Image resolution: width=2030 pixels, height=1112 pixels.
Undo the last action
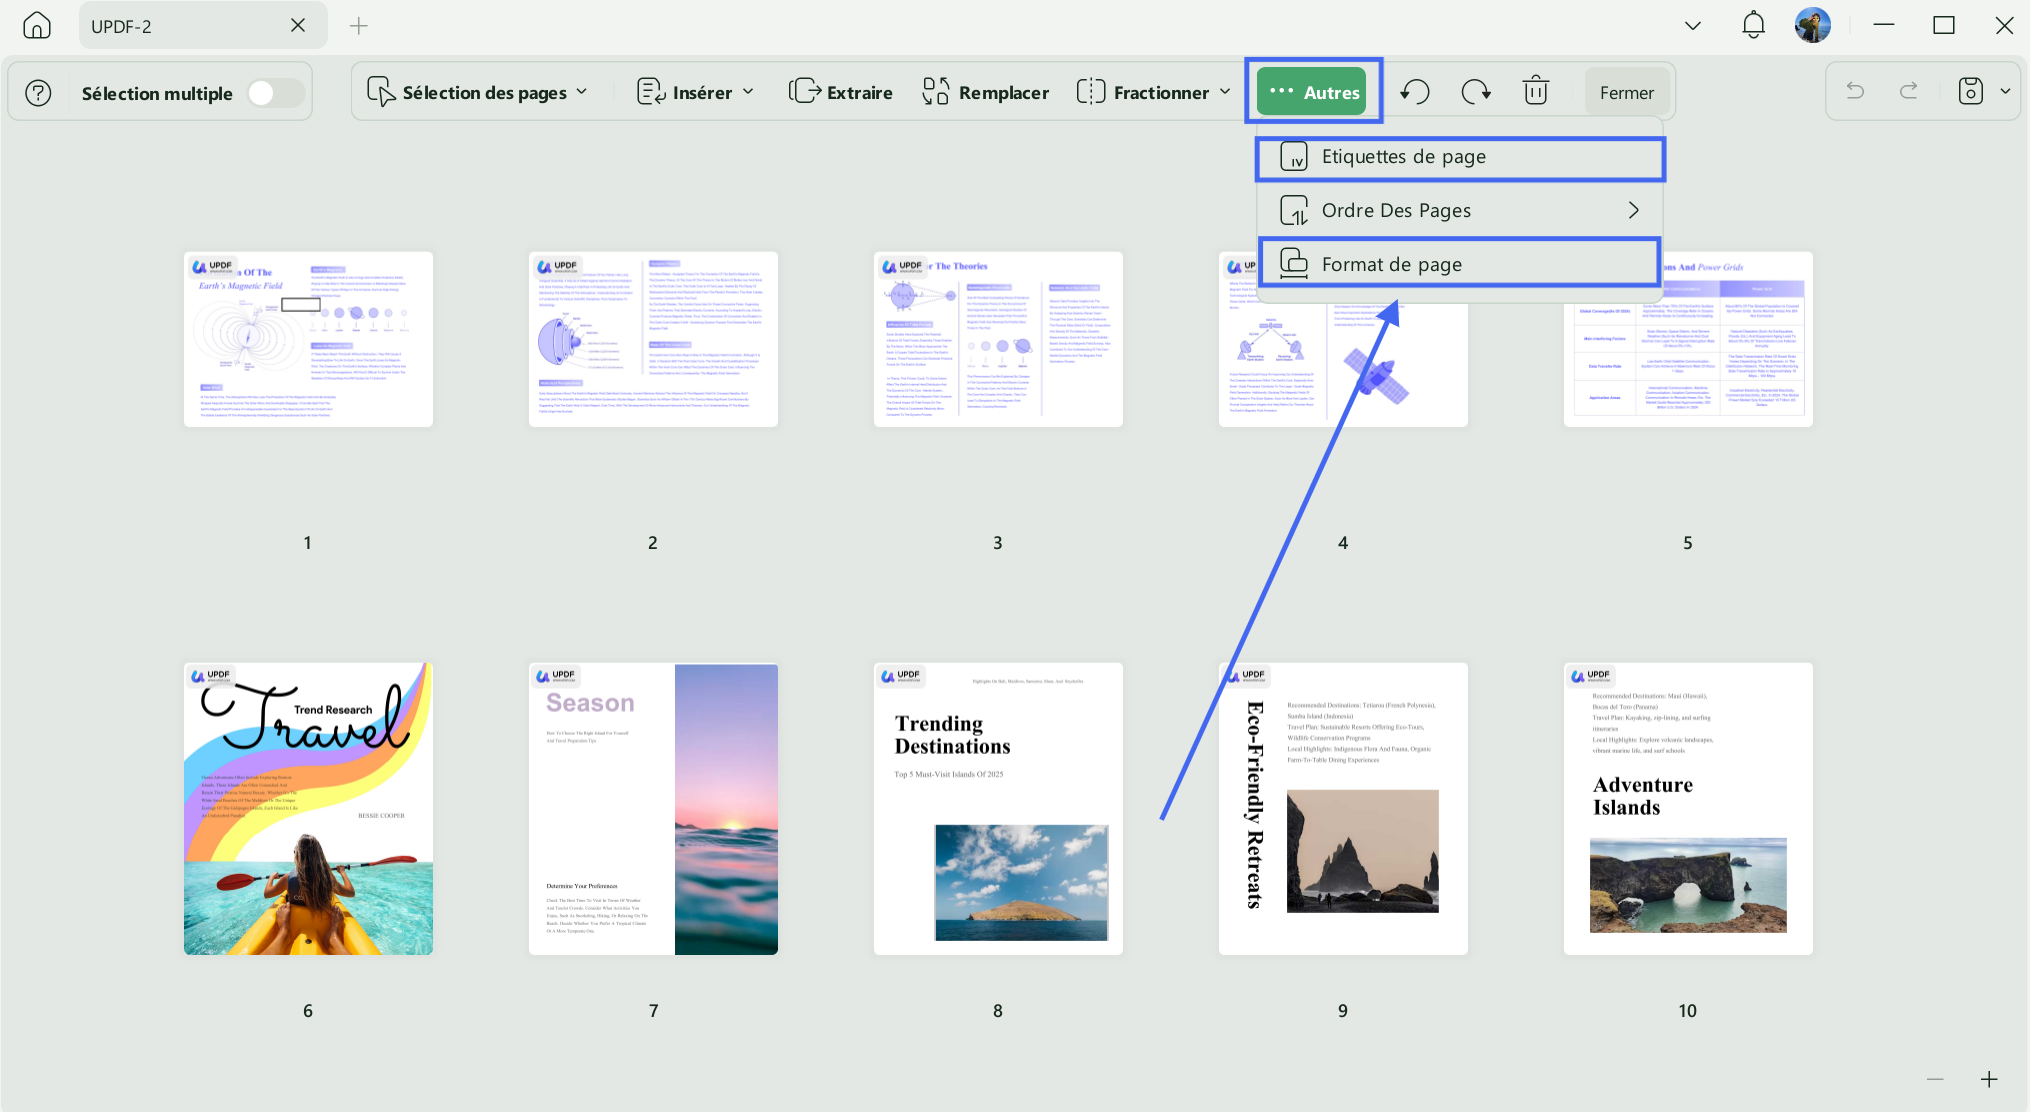pyautogui.click(x=1855, y=92)
